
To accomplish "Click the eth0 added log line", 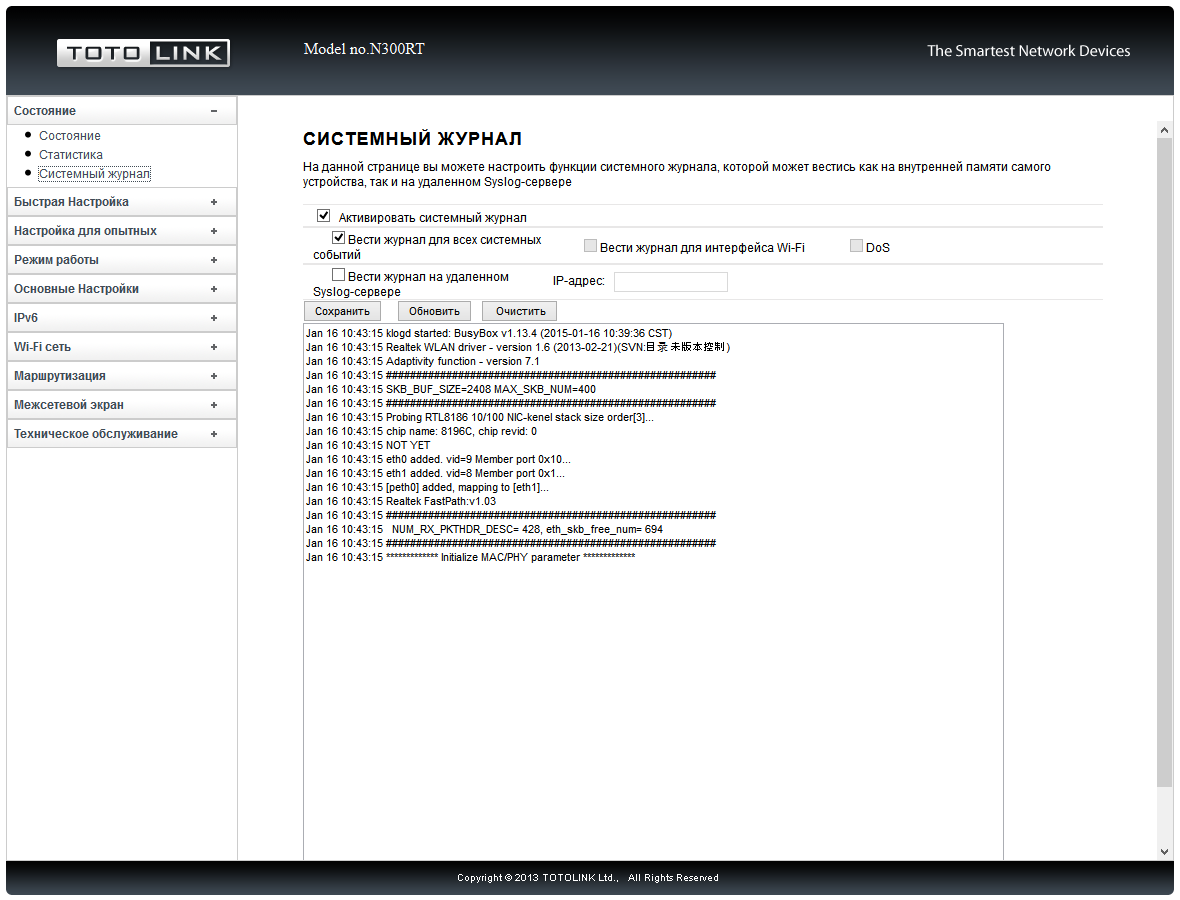I will click(438, 459).
